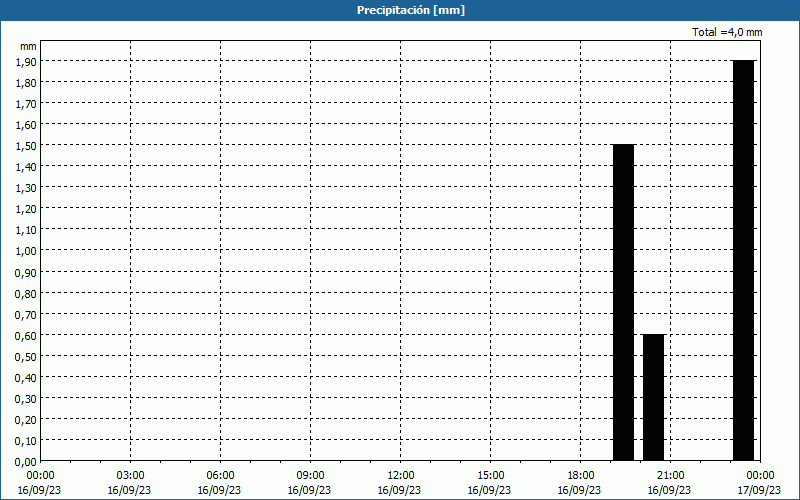Click the 06:00 time axis label
This screenshot has width=800, height=500.
pos(220,476)
